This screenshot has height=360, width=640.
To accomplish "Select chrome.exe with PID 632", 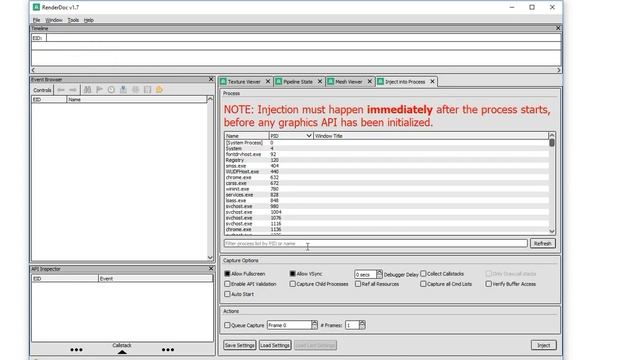I will point(387,178).
